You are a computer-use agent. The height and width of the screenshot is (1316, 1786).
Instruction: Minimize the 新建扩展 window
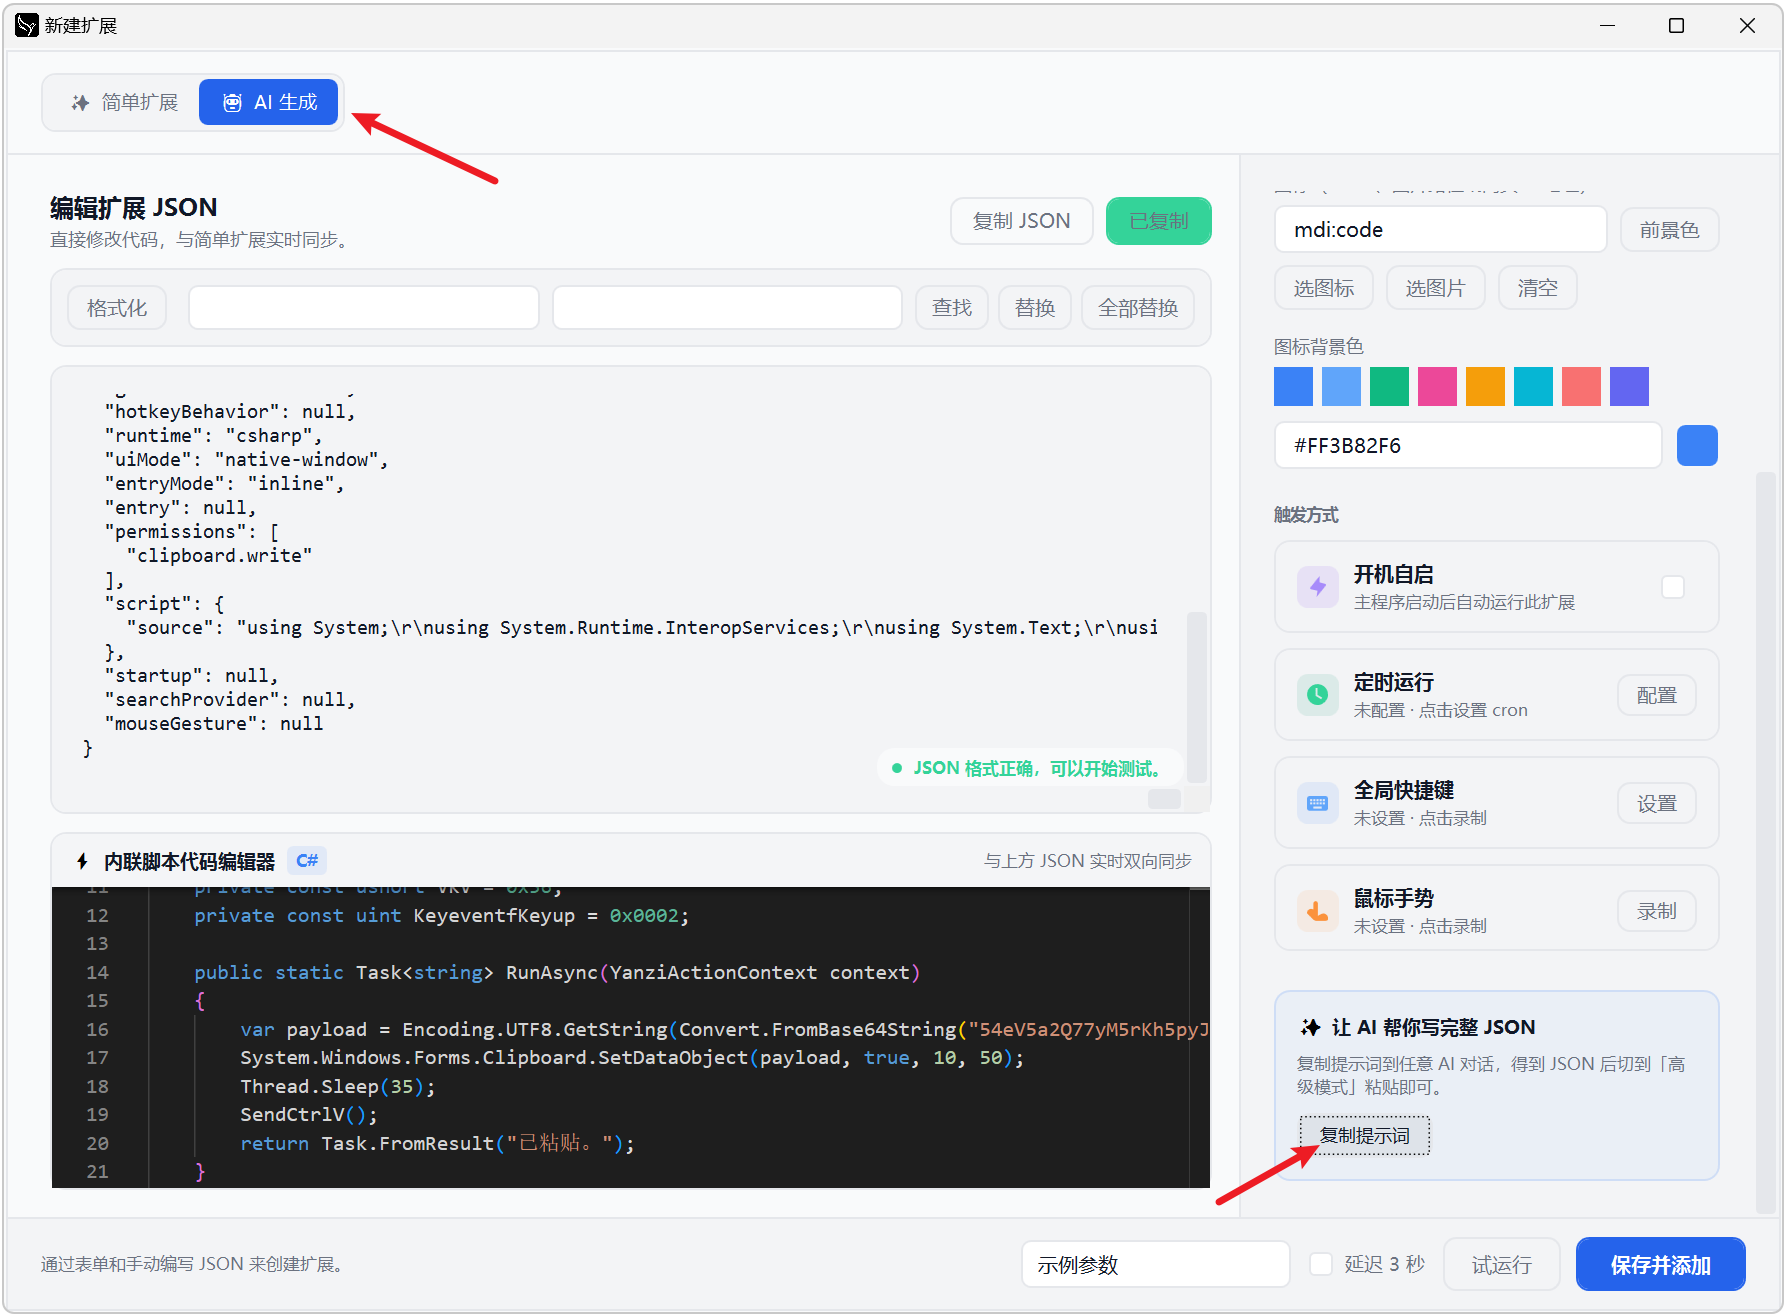pyautogui.click(x=1607, y=25)
